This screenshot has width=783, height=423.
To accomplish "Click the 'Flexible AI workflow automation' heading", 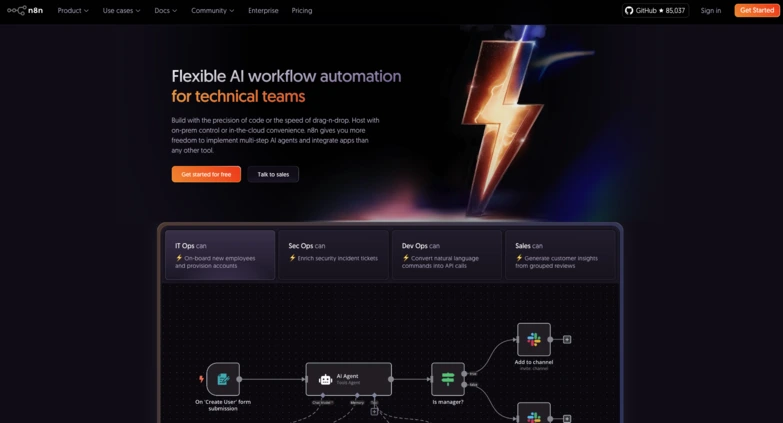I will point(286,76).
